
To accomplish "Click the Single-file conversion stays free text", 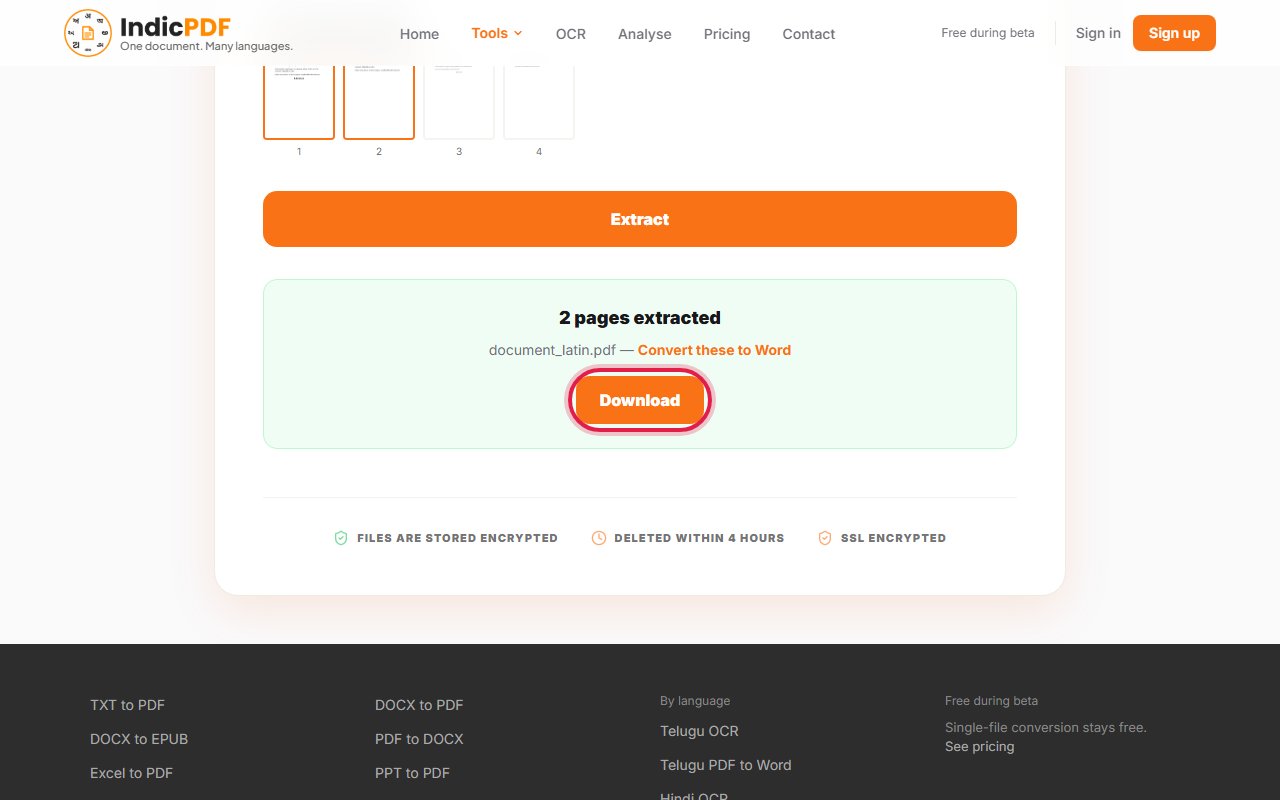I will [x=1046, y=727].
